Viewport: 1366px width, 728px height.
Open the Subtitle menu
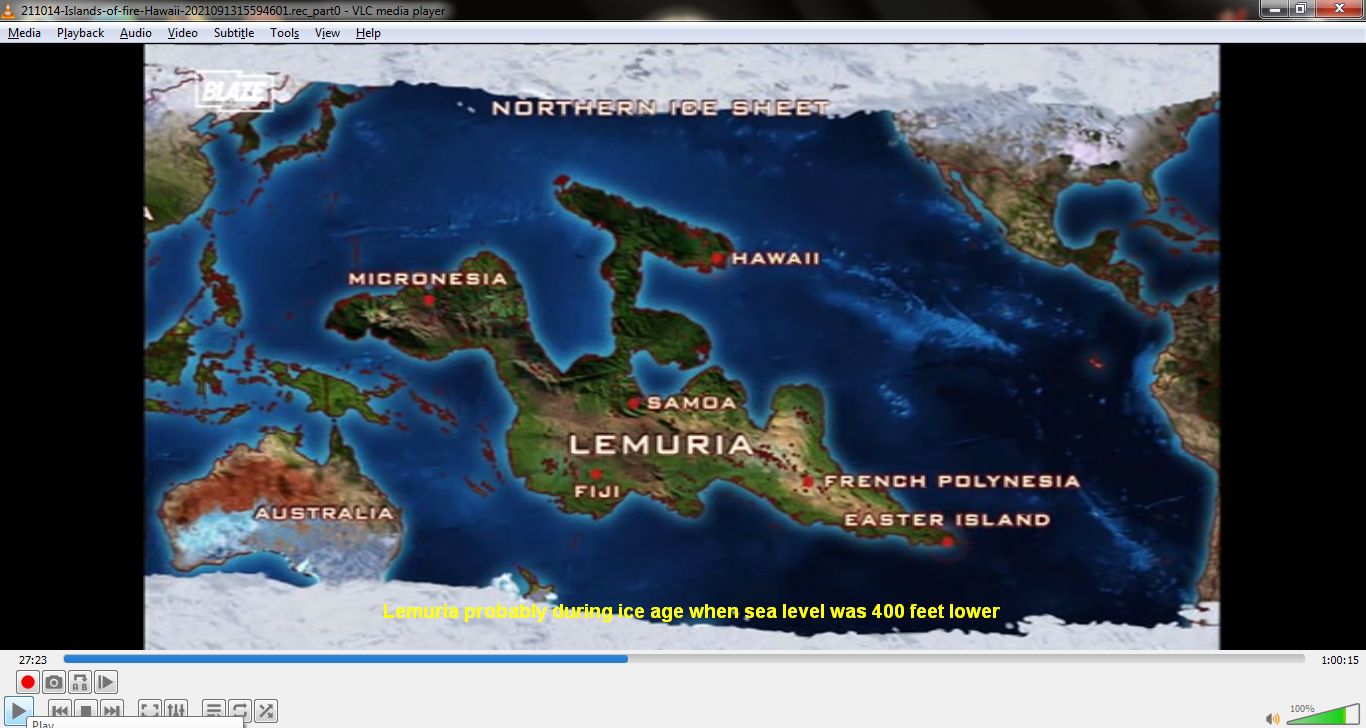[233, 33]
